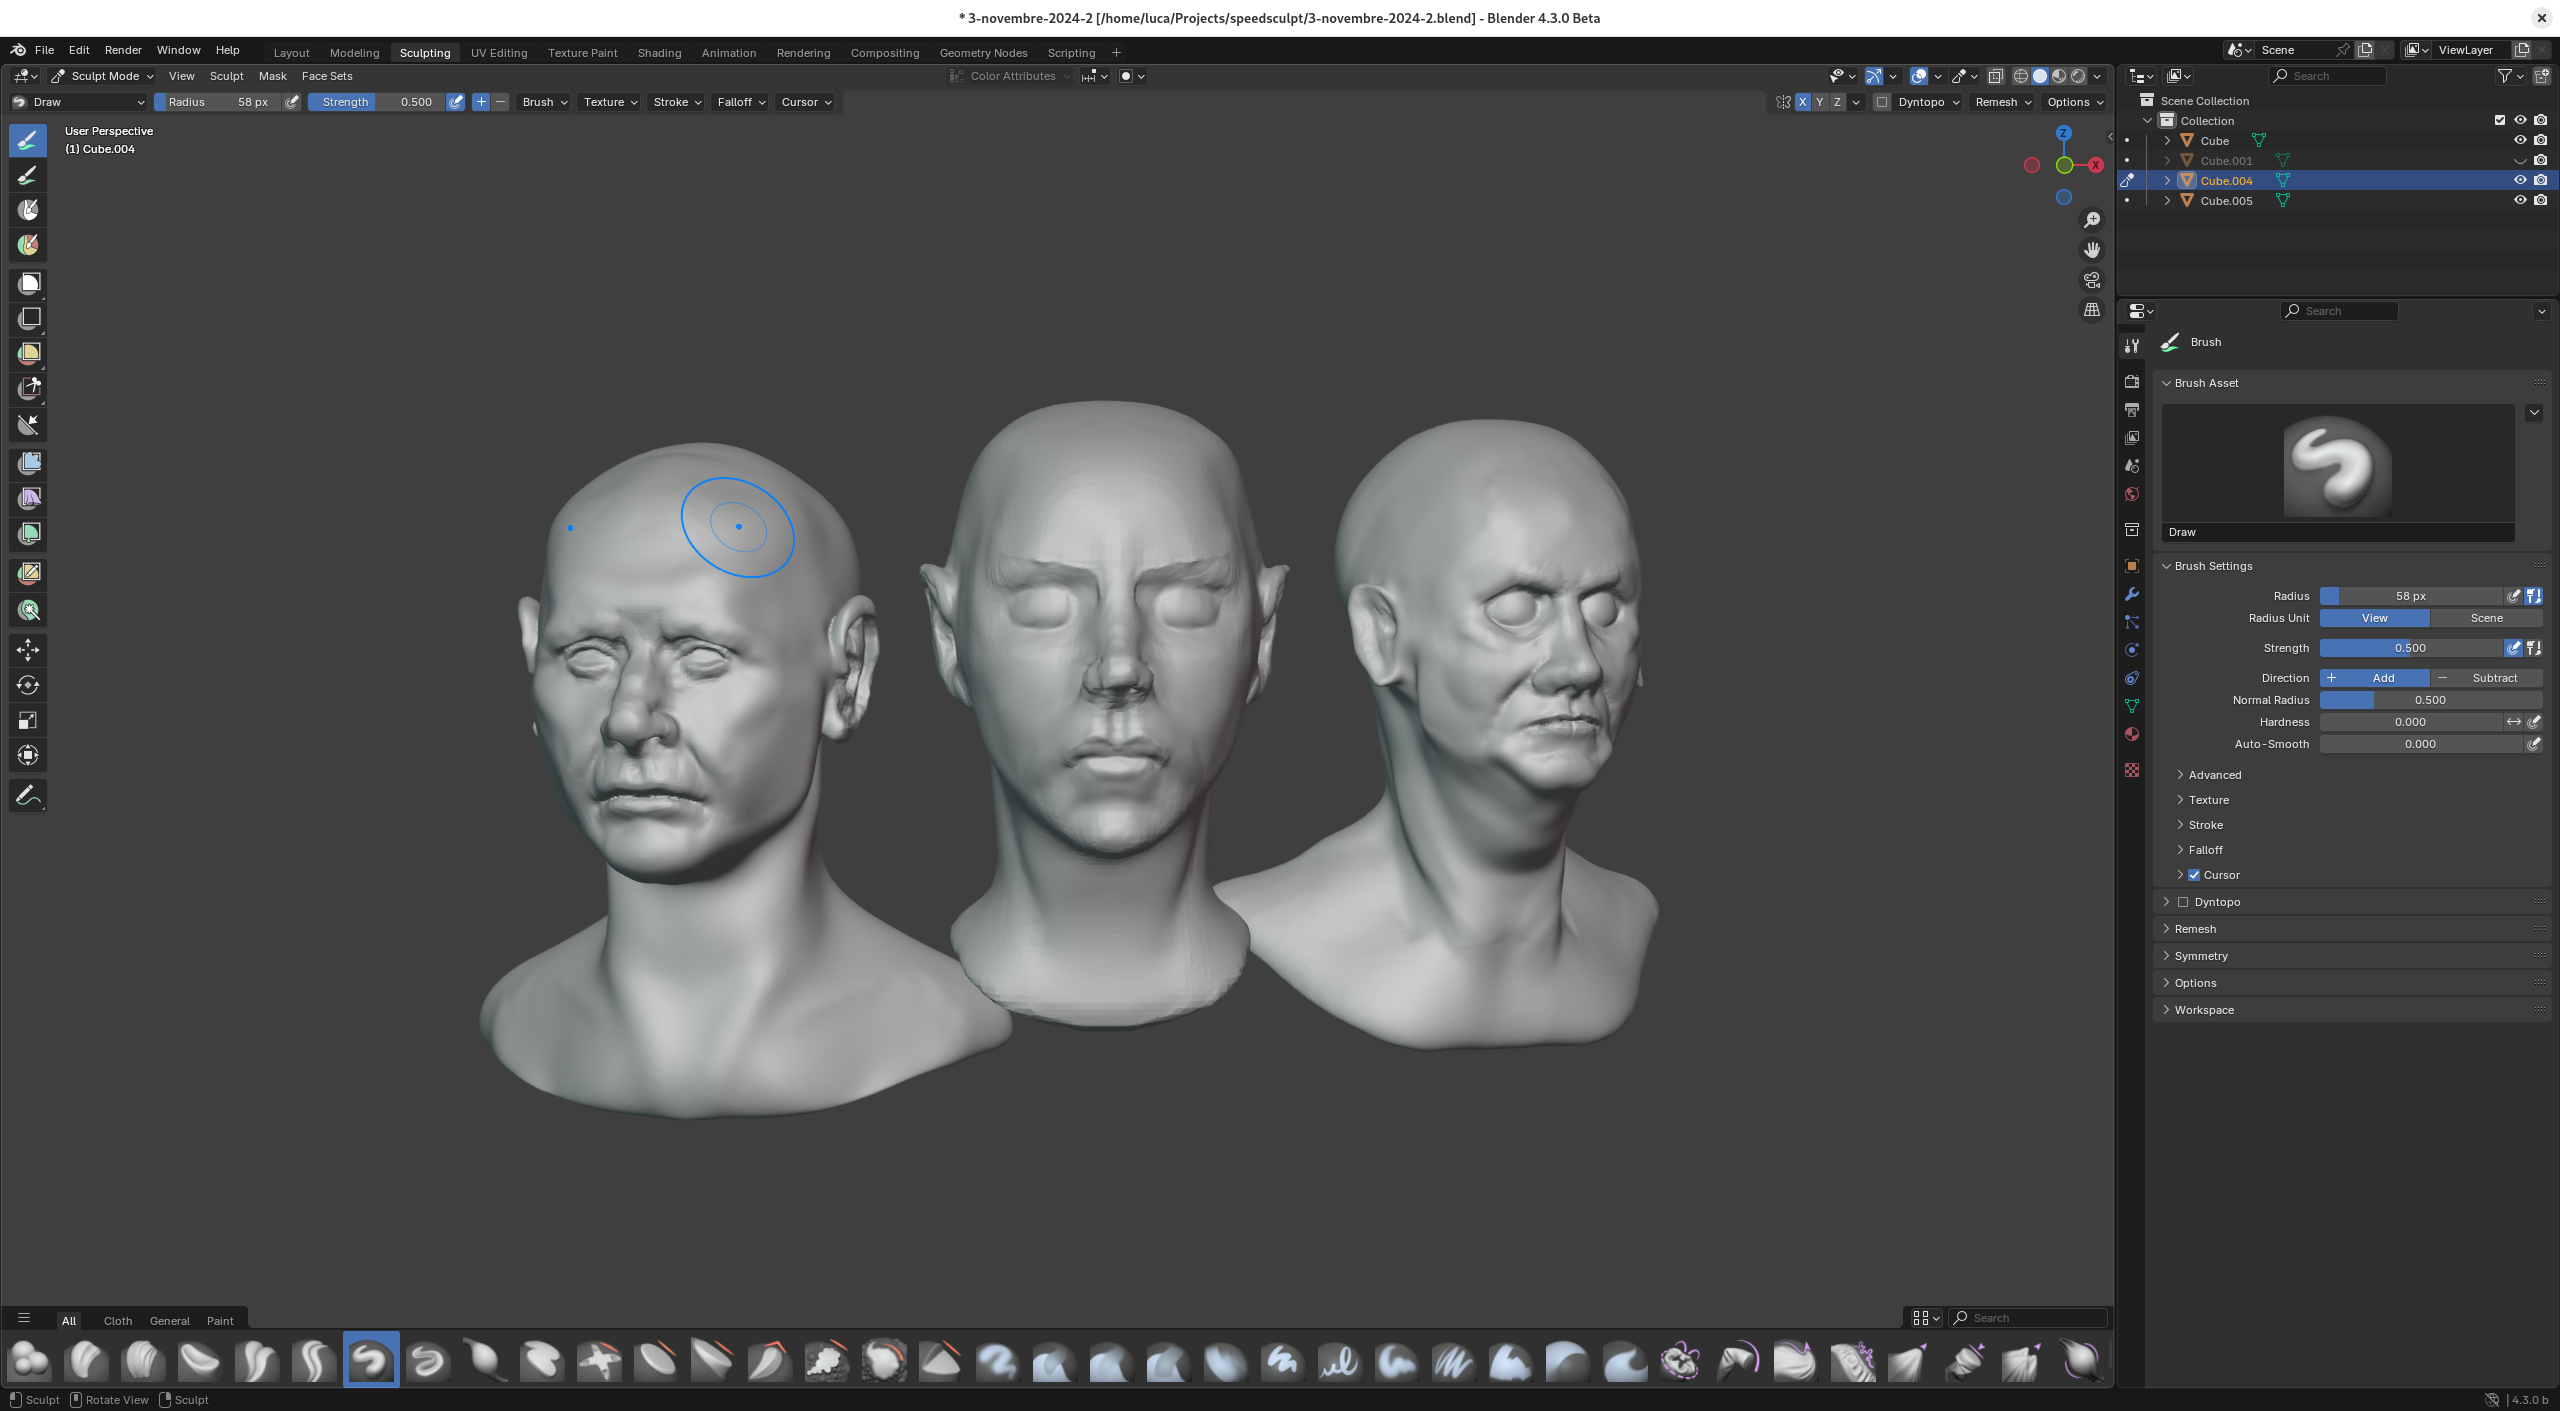
Task: Select the Box Hide tool
Action: [28, 319]
